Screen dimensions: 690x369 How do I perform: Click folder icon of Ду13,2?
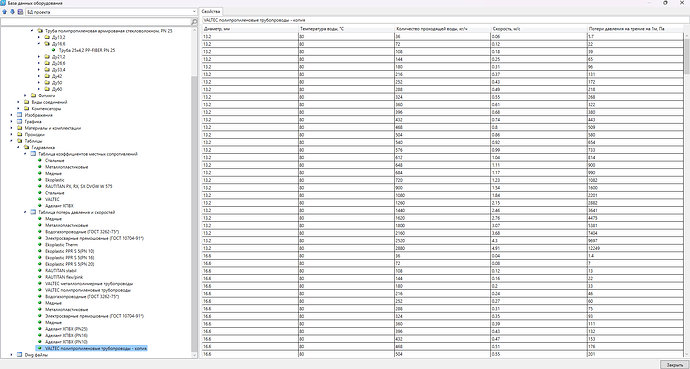(x=47, y=37)
